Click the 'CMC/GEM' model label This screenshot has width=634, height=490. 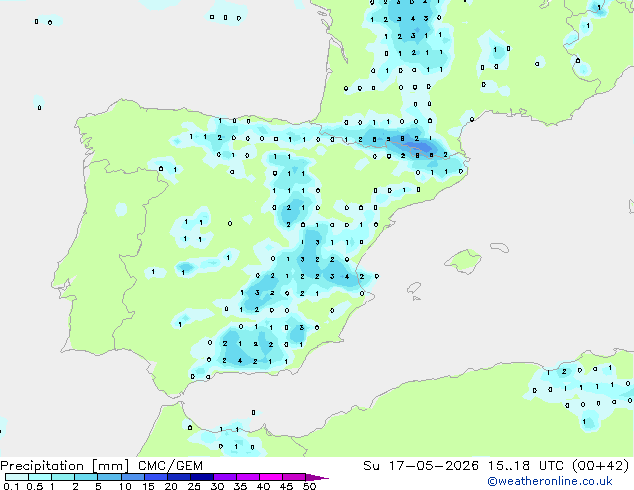[x=170, y=466]
